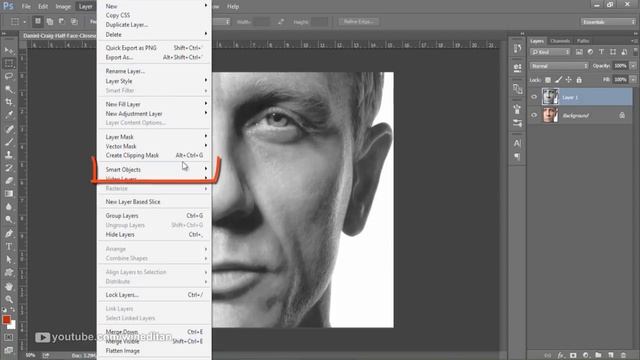The image size is (640, 360).
Task: Click the Refine Edge button
Action: click(359, 22)
